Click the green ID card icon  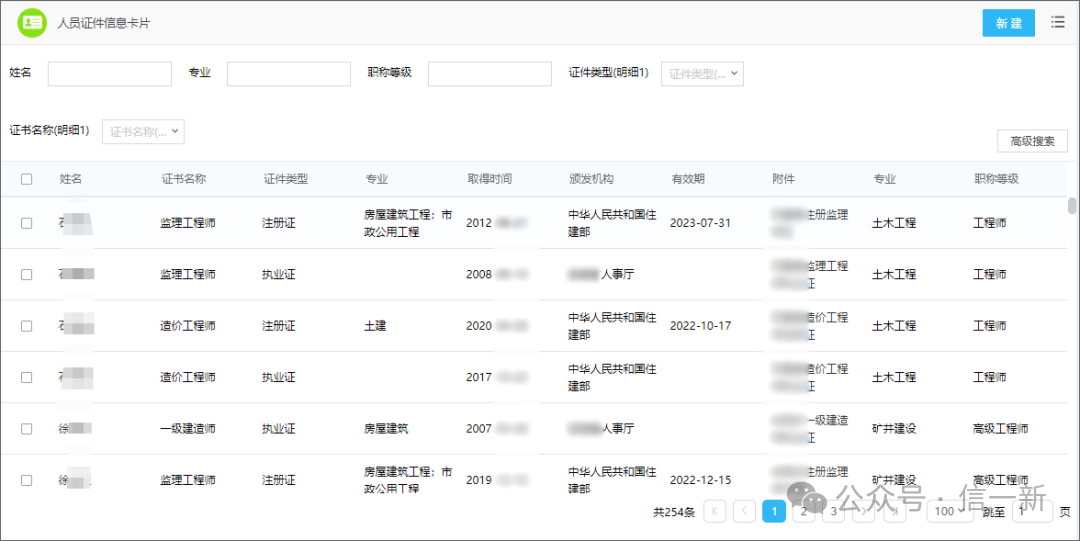32,23
